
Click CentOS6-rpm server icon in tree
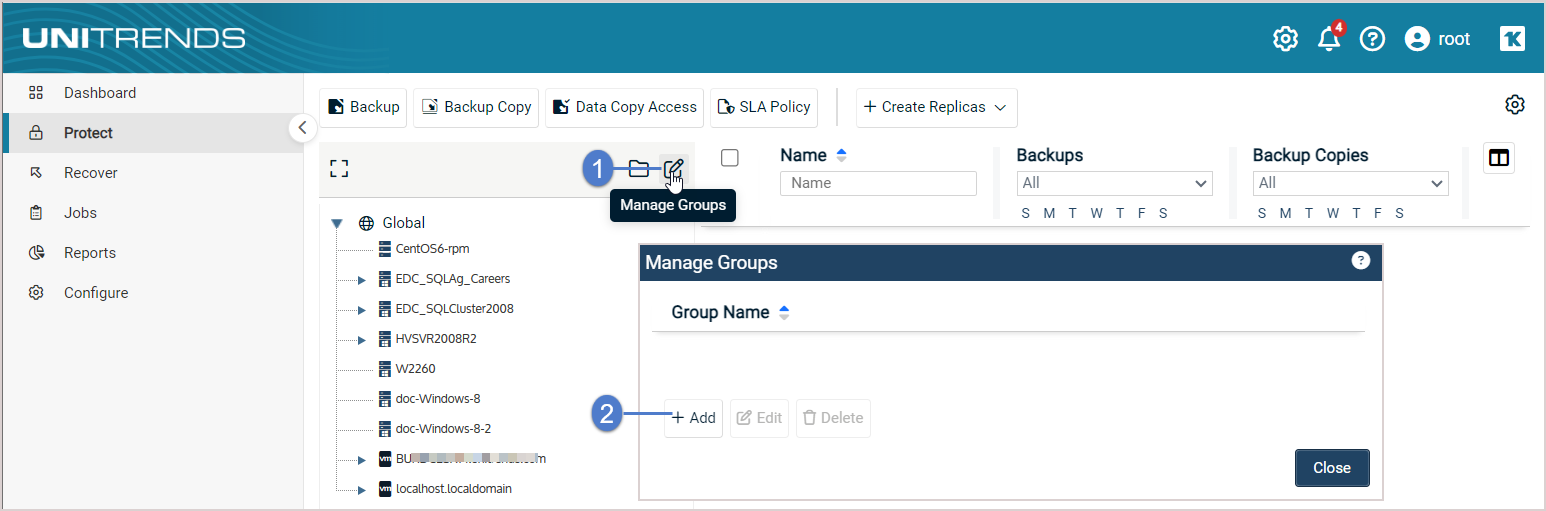point(385,249)
